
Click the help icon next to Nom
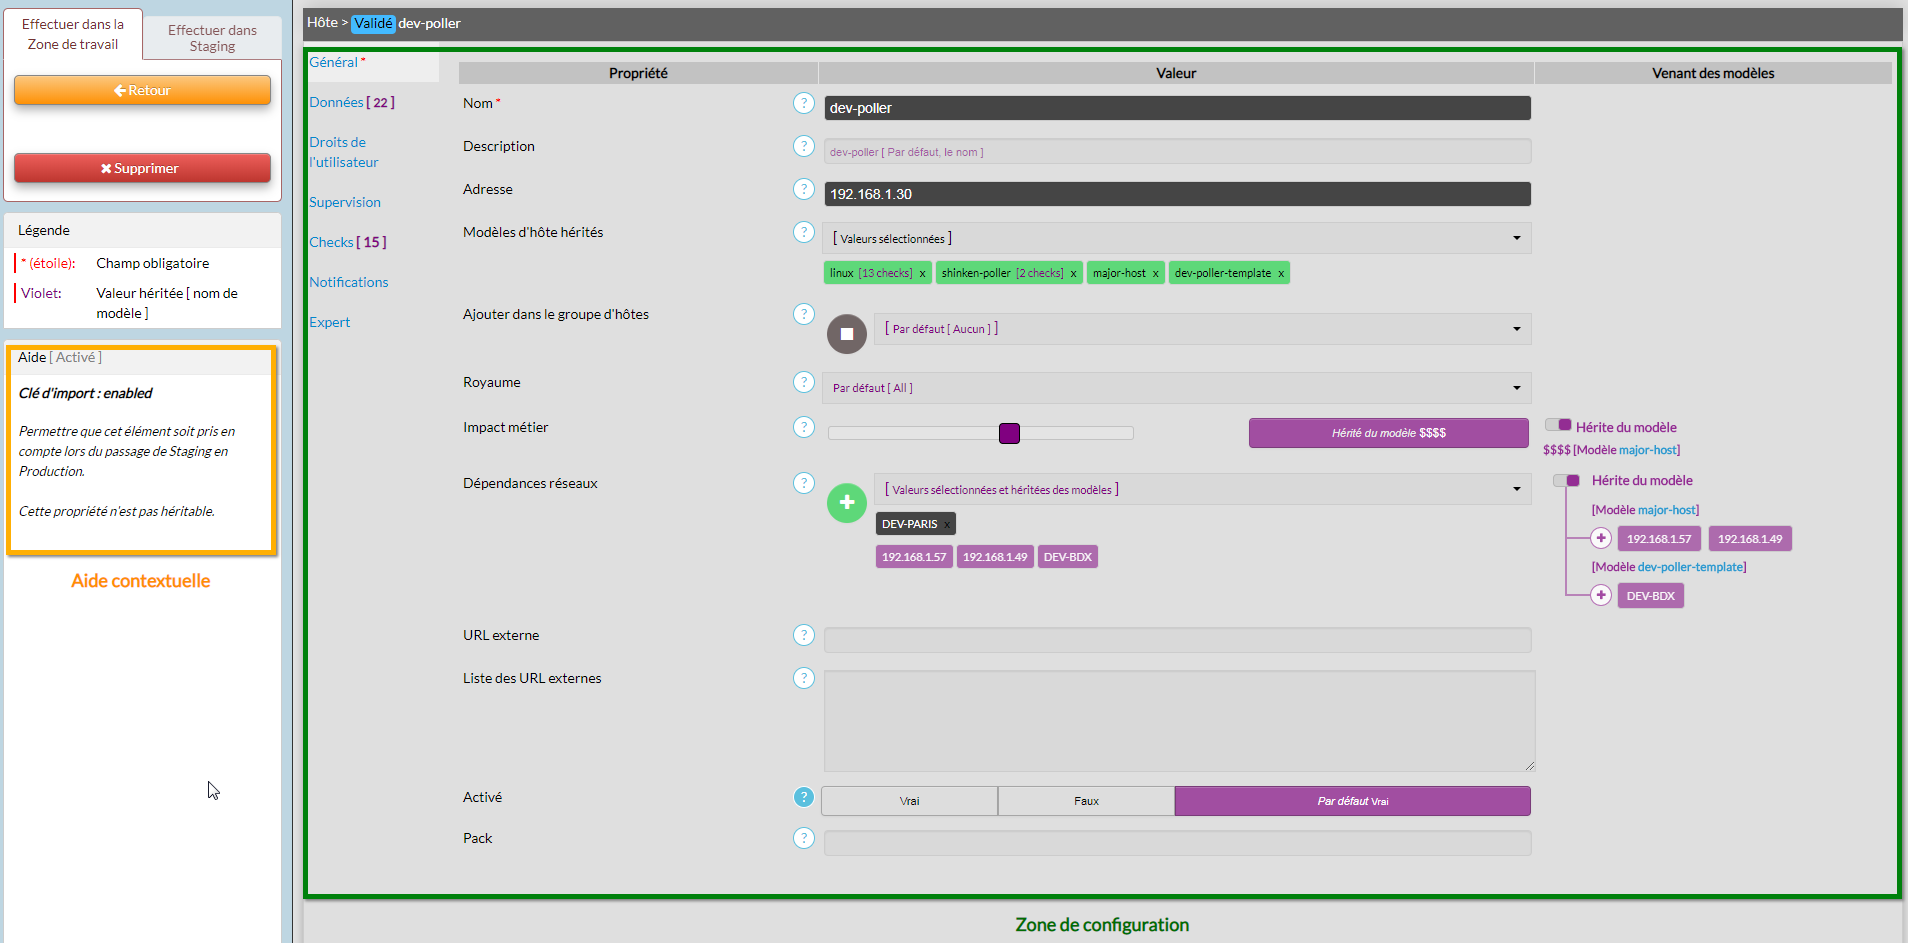tap(803, 103)
